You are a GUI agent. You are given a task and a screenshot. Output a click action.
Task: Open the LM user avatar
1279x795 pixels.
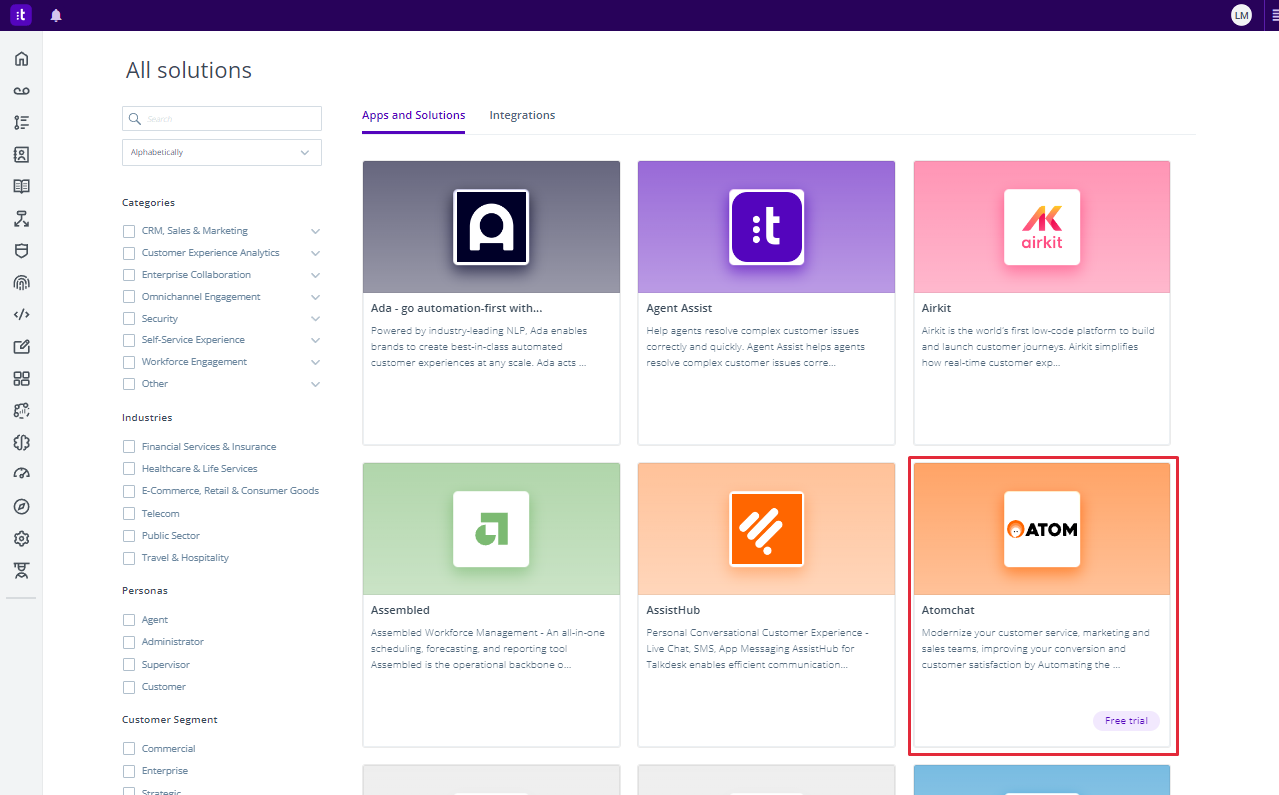pos(1241,15)
